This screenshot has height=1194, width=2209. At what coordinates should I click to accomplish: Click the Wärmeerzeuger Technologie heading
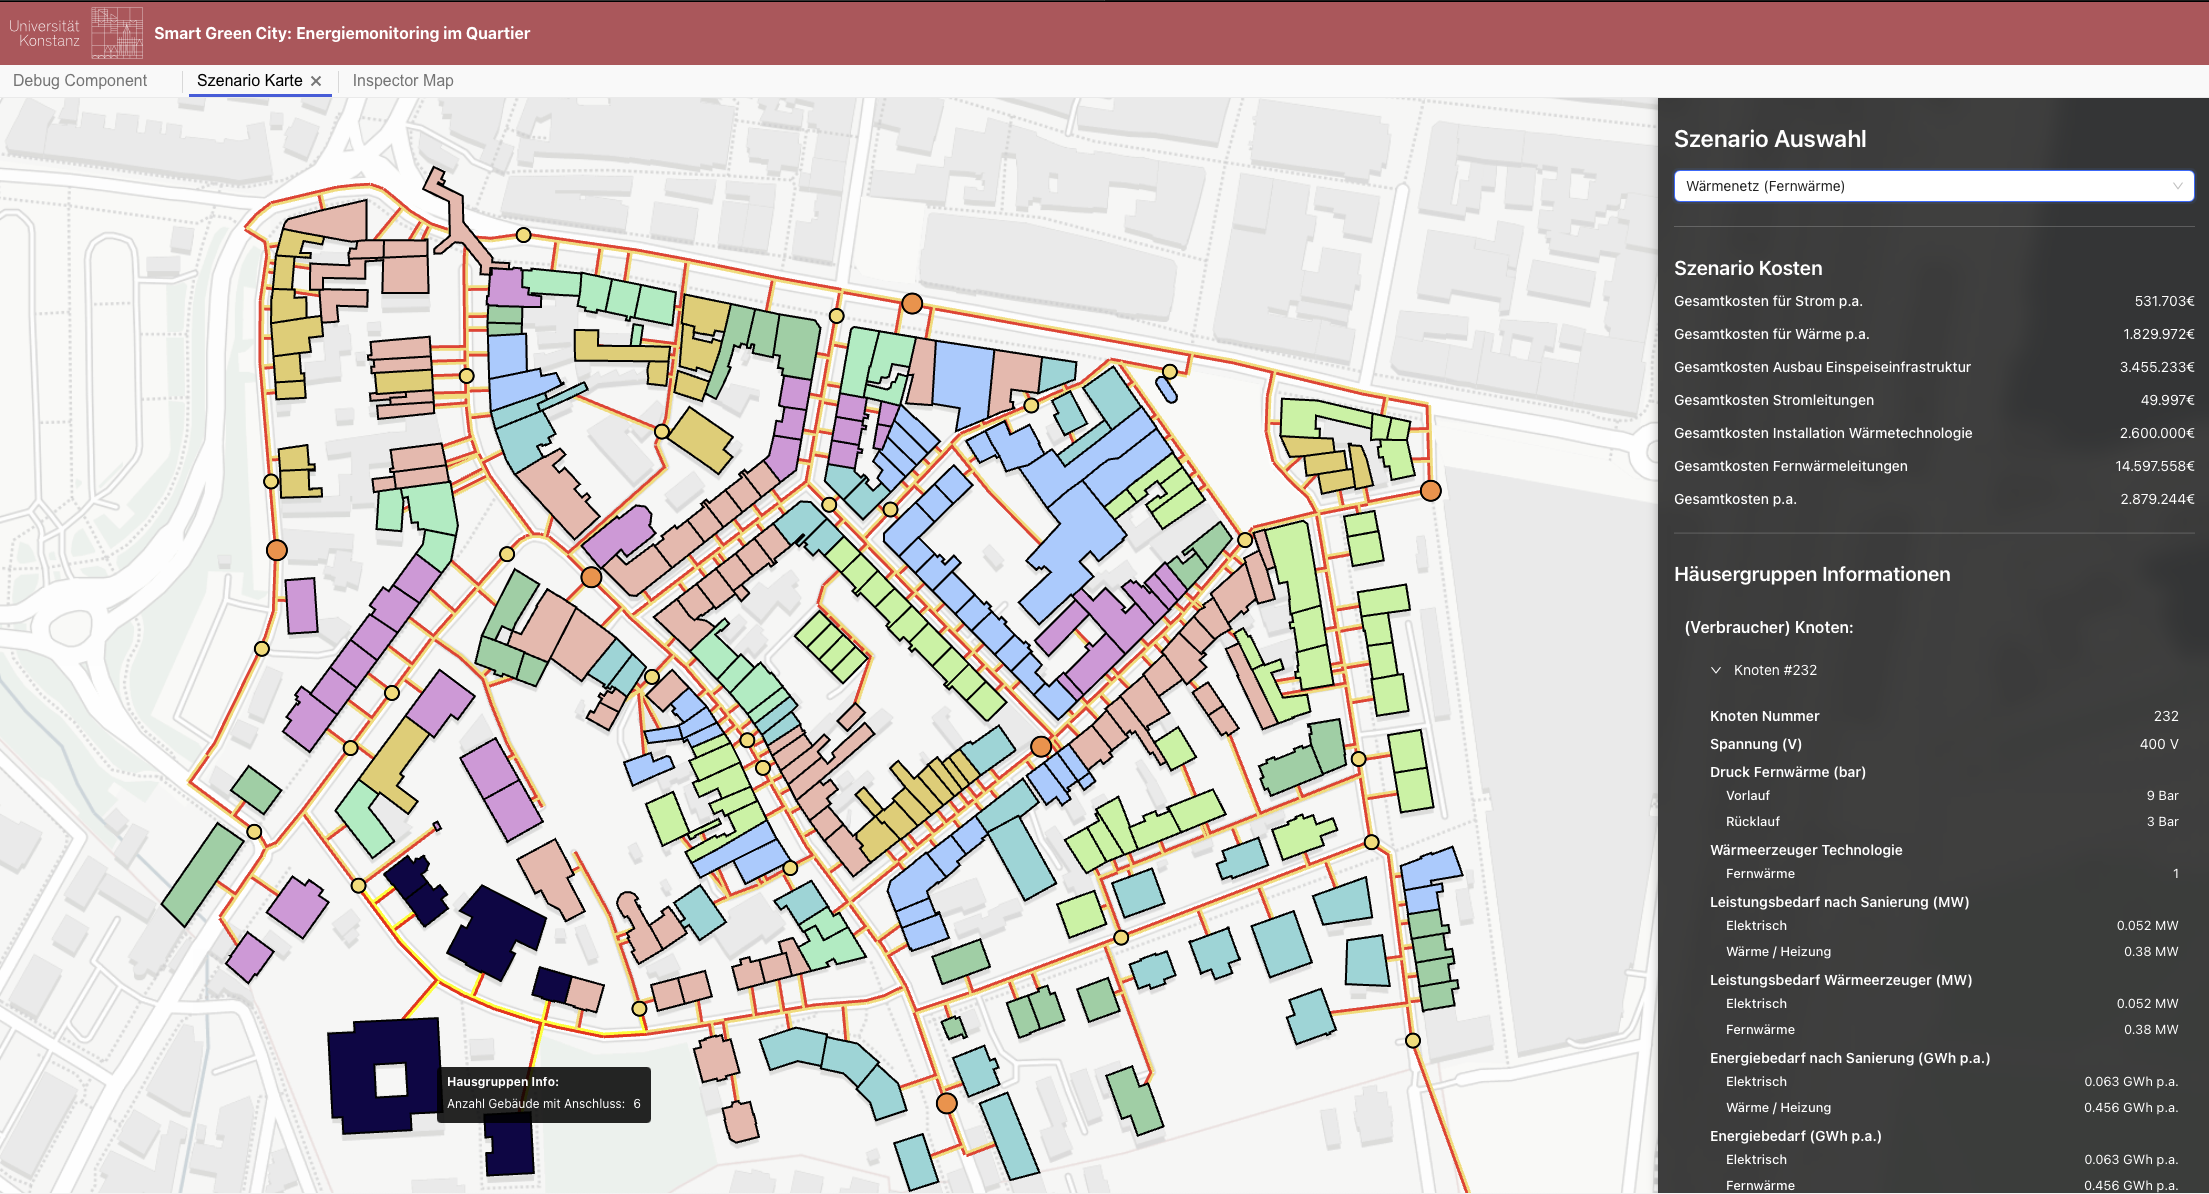pyautogui.click(x=1805, y=850)
